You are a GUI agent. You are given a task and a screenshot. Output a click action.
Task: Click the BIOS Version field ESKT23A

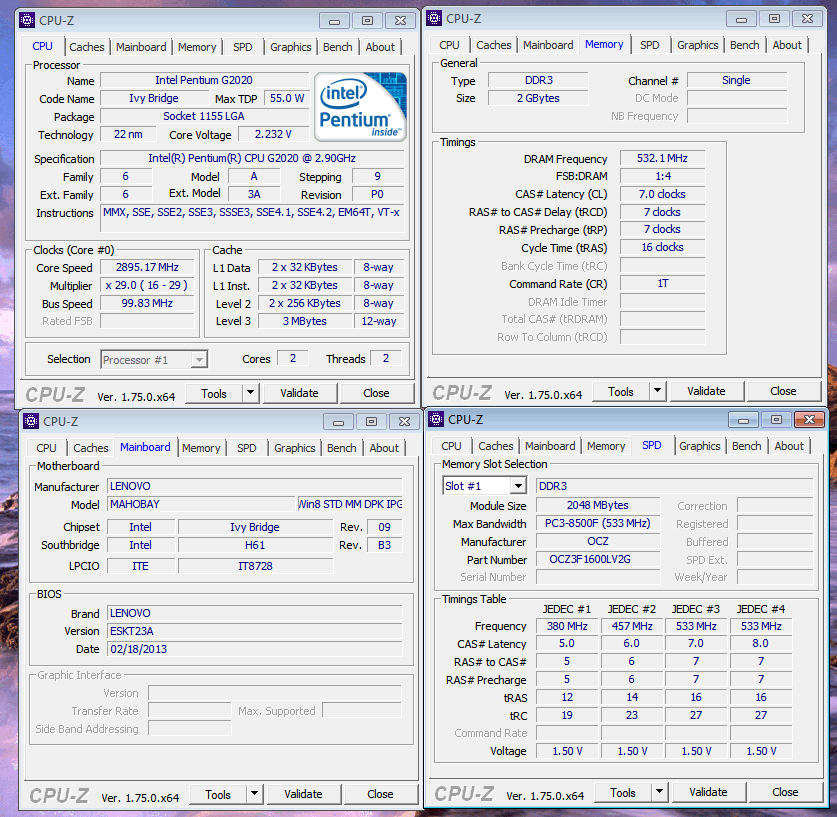pos(255,631)
